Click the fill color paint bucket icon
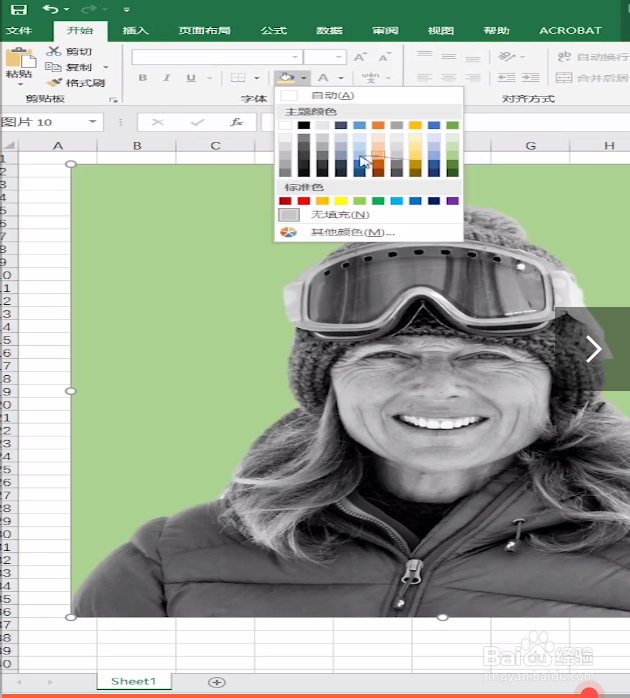This screenshot has height=698, width=630. (x=285, y=78)
